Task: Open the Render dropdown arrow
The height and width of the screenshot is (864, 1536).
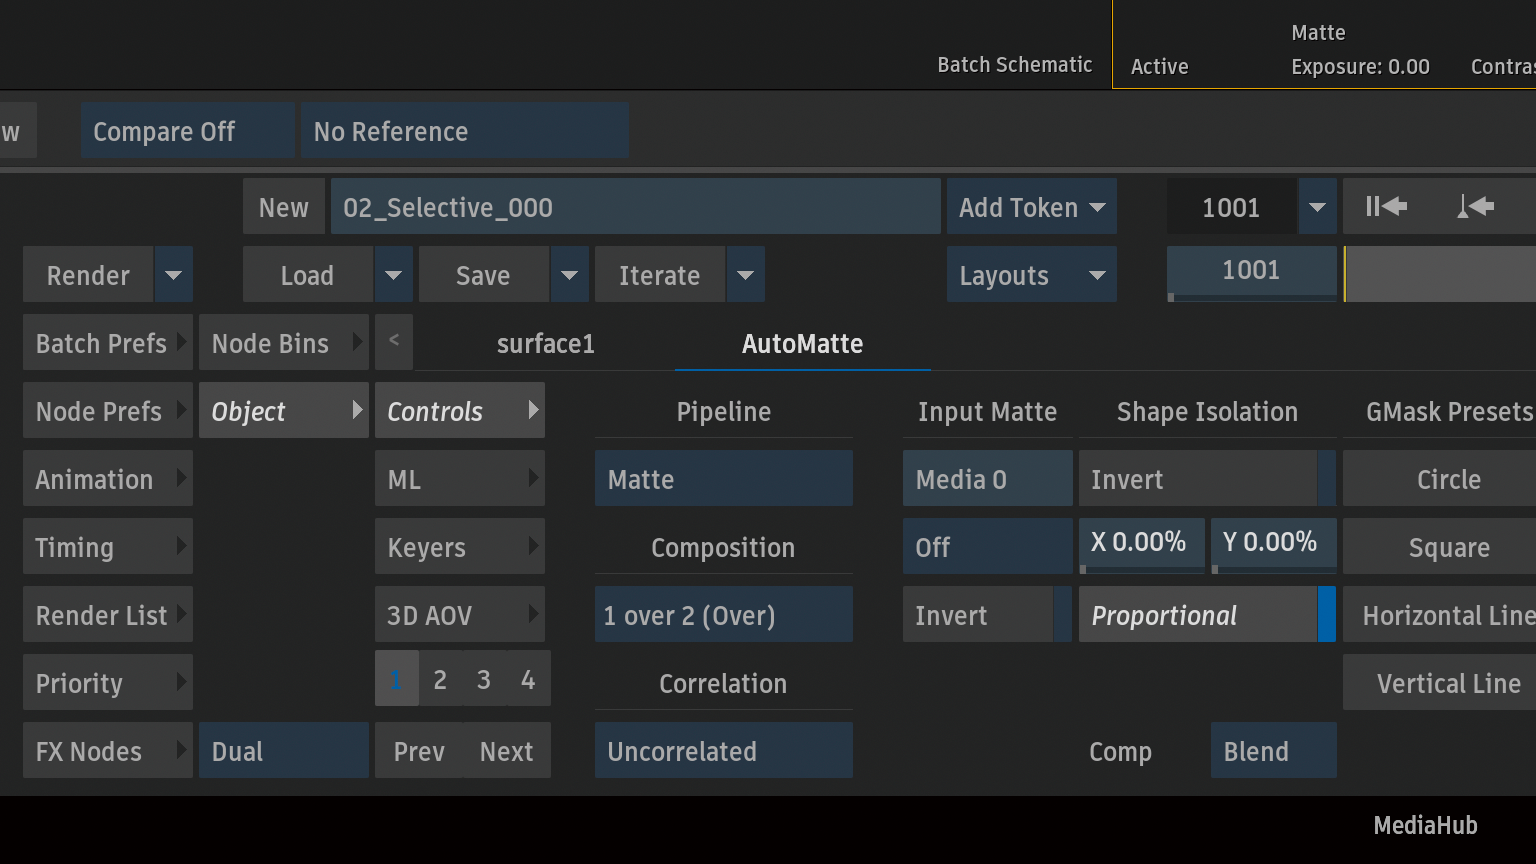Action: pyautogui.click(x=173, y=275)
